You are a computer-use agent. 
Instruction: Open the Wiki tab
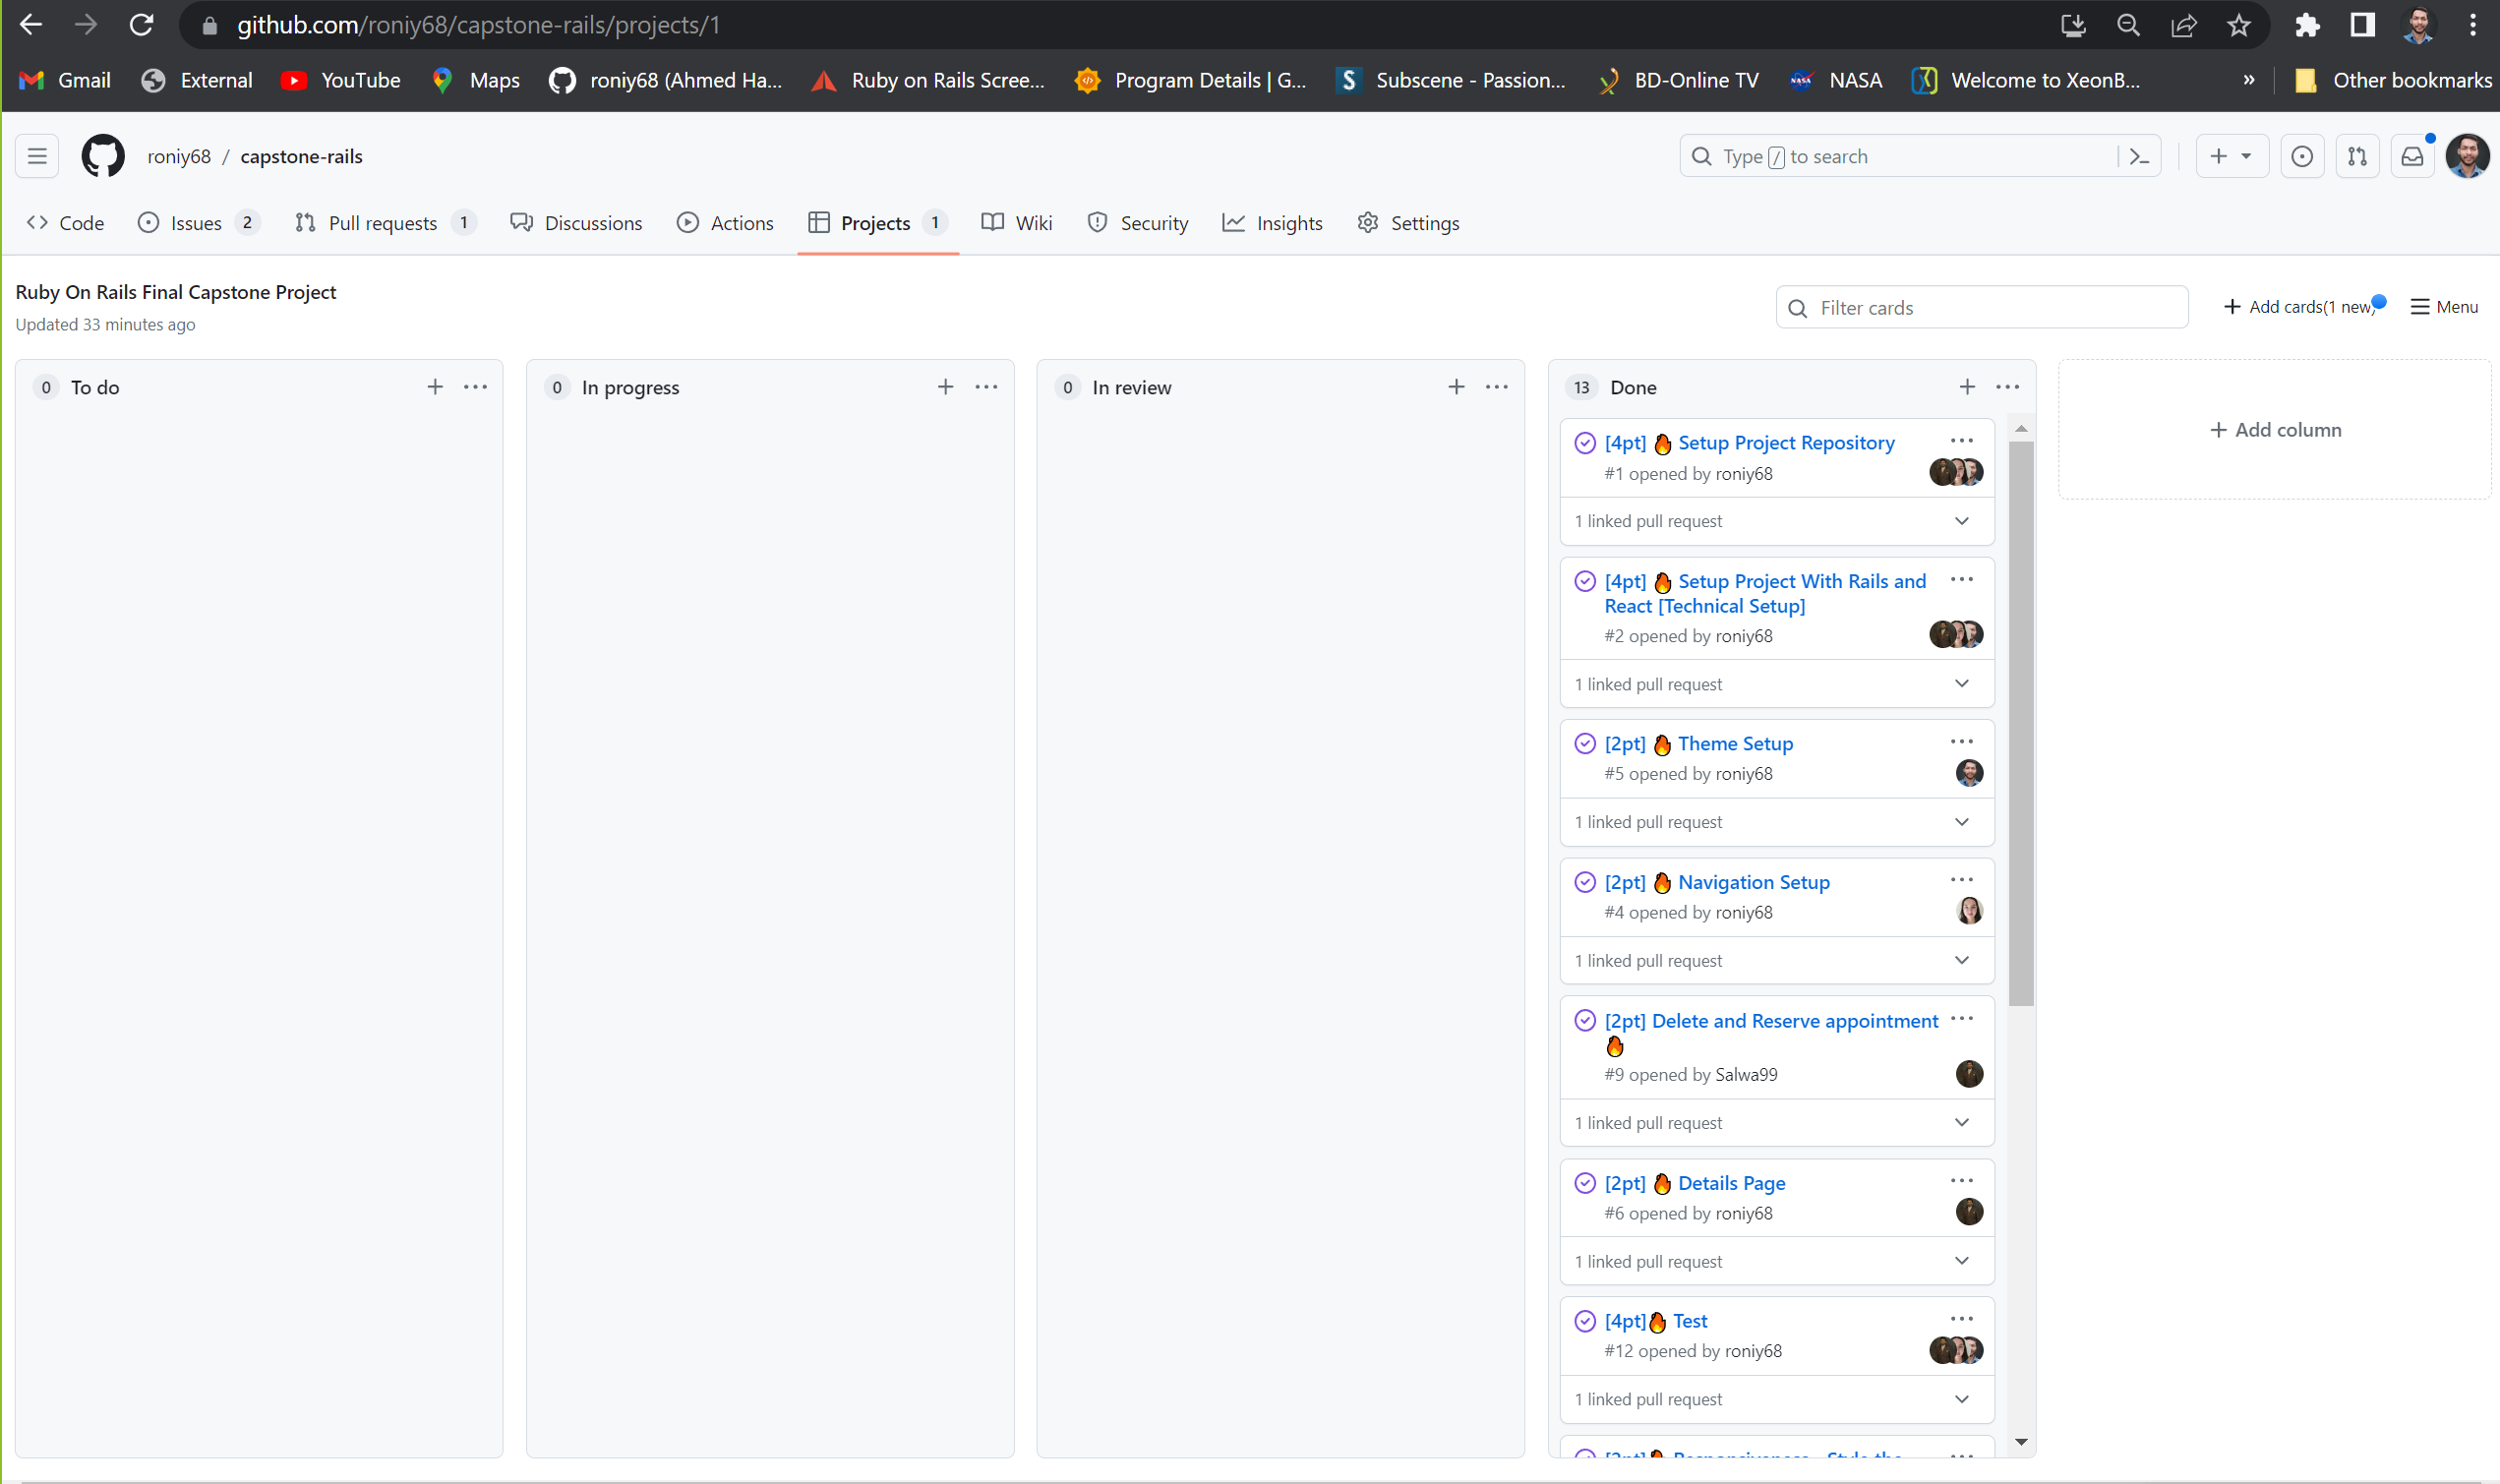tap(1017, 222)
